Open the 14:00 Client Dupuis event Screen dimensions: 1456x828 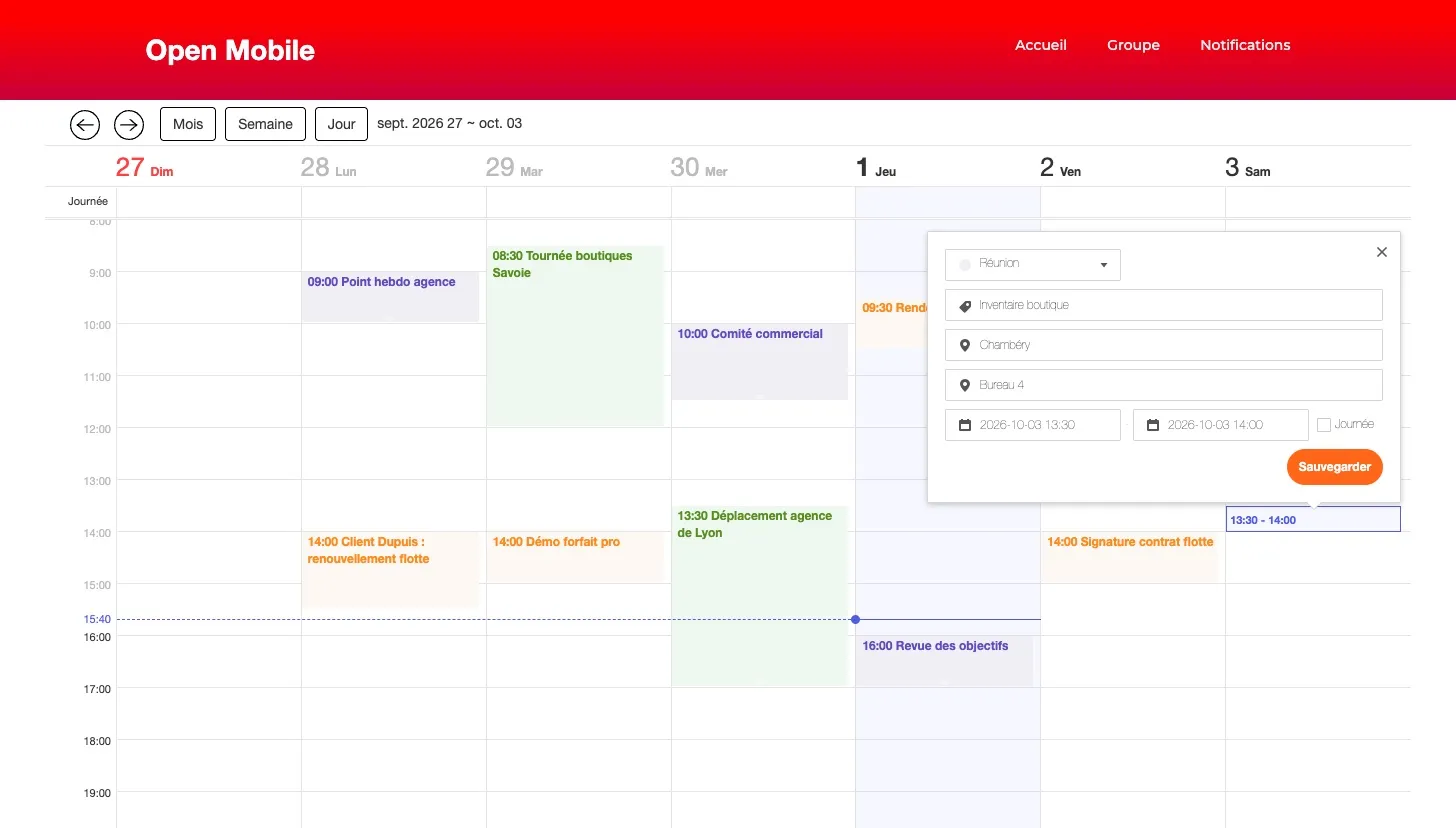pyautogui.click(x=390, y=569)
